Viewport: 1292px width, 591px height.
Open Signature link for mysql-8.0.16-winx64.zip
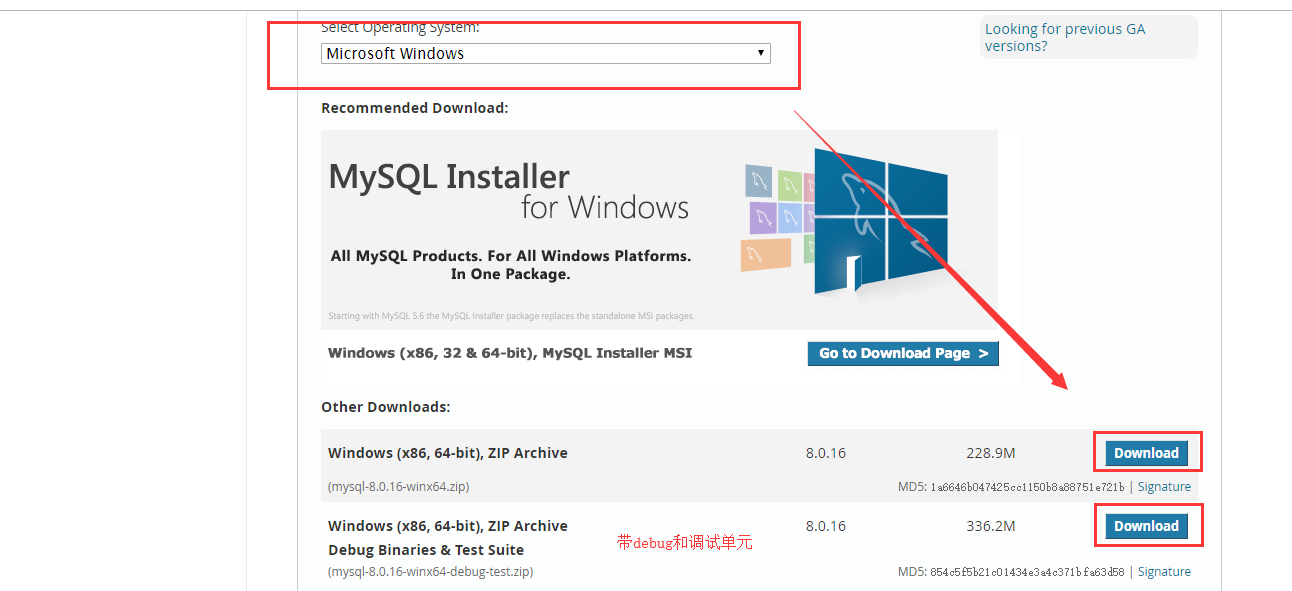(1164, 487)
